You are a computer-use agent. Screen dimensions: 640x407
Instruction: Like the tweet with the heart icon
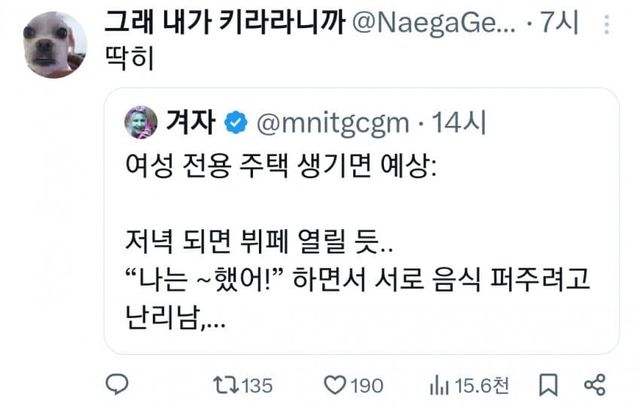336,384
